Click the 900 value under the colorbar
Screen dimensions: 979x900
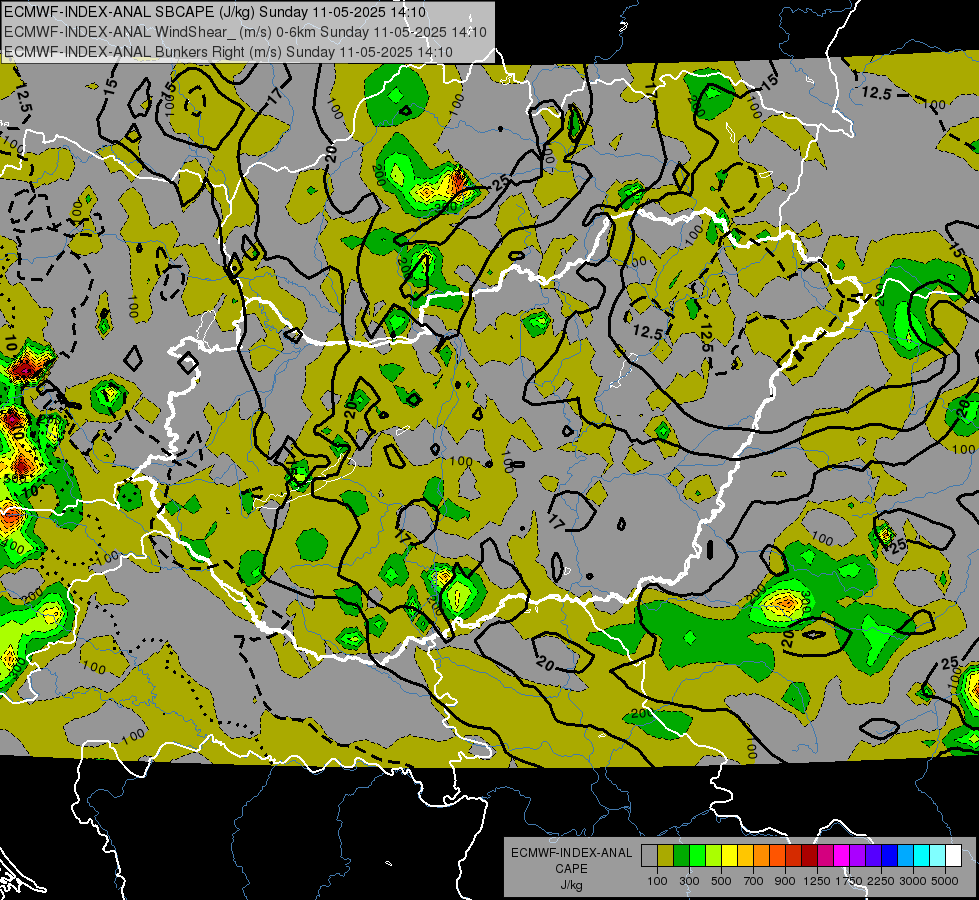tap(785, 881)
